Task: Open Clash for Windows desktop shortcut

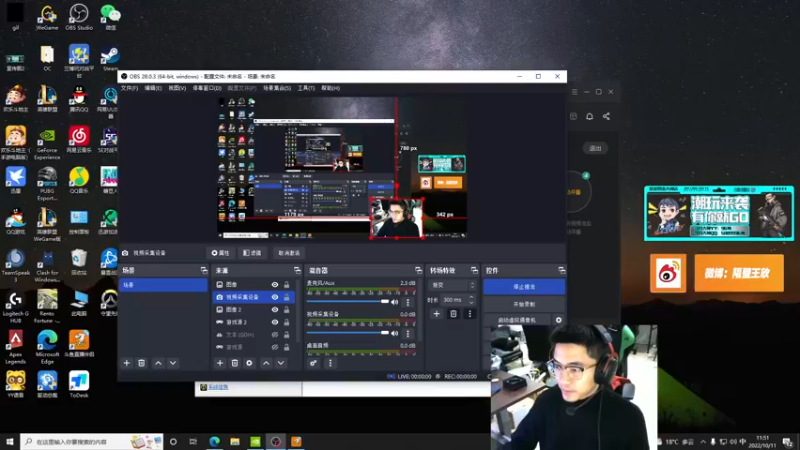Action: (x=47, y=265)
